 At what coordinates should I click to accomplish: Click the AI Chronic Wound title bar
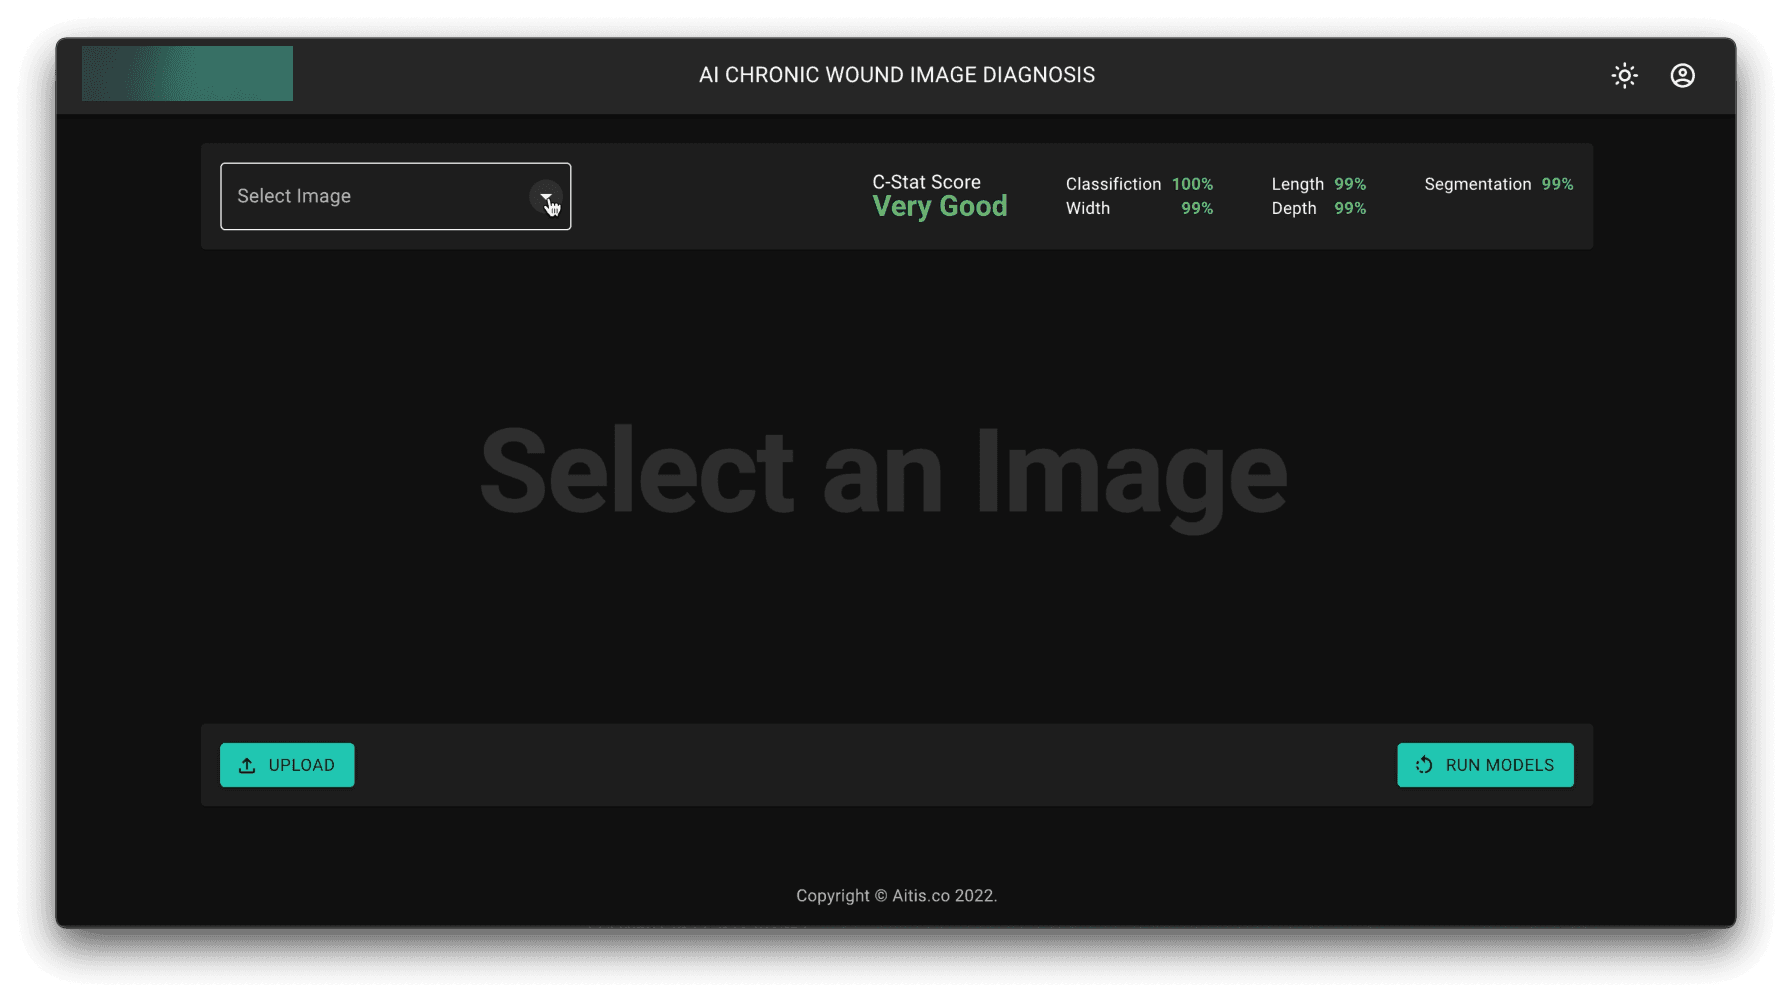coord(897,74)
